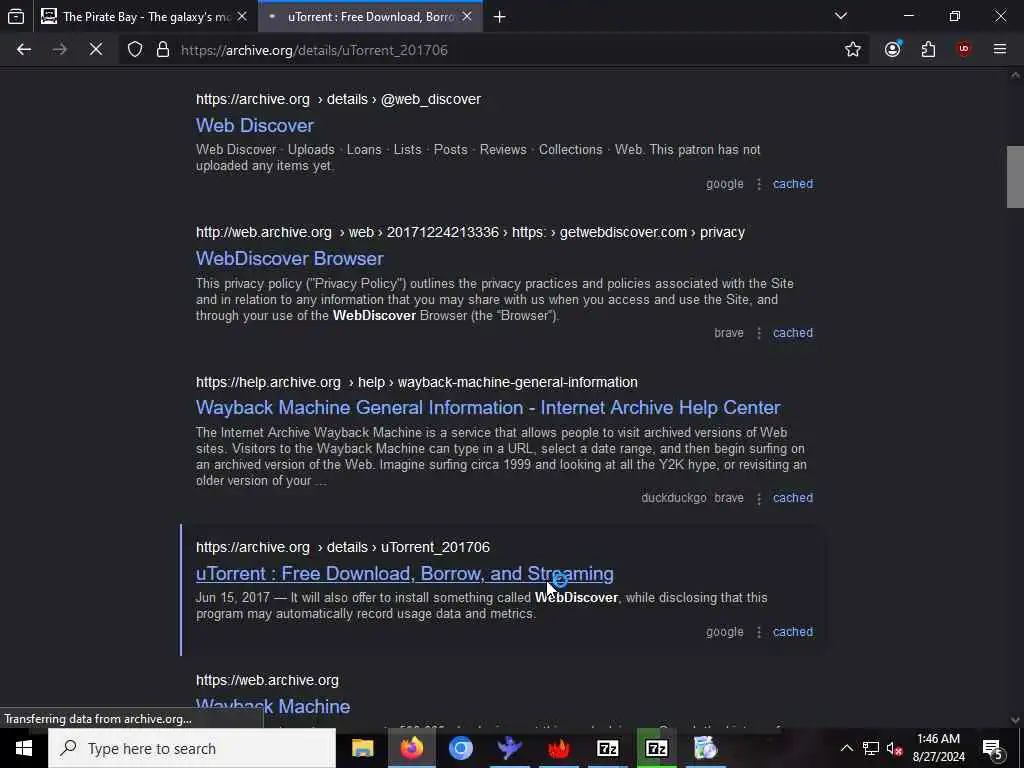Click the uTorrent_201706 URL breadcrumb
This screenshot has height=768, width=1024.
(x=343, y=547)
